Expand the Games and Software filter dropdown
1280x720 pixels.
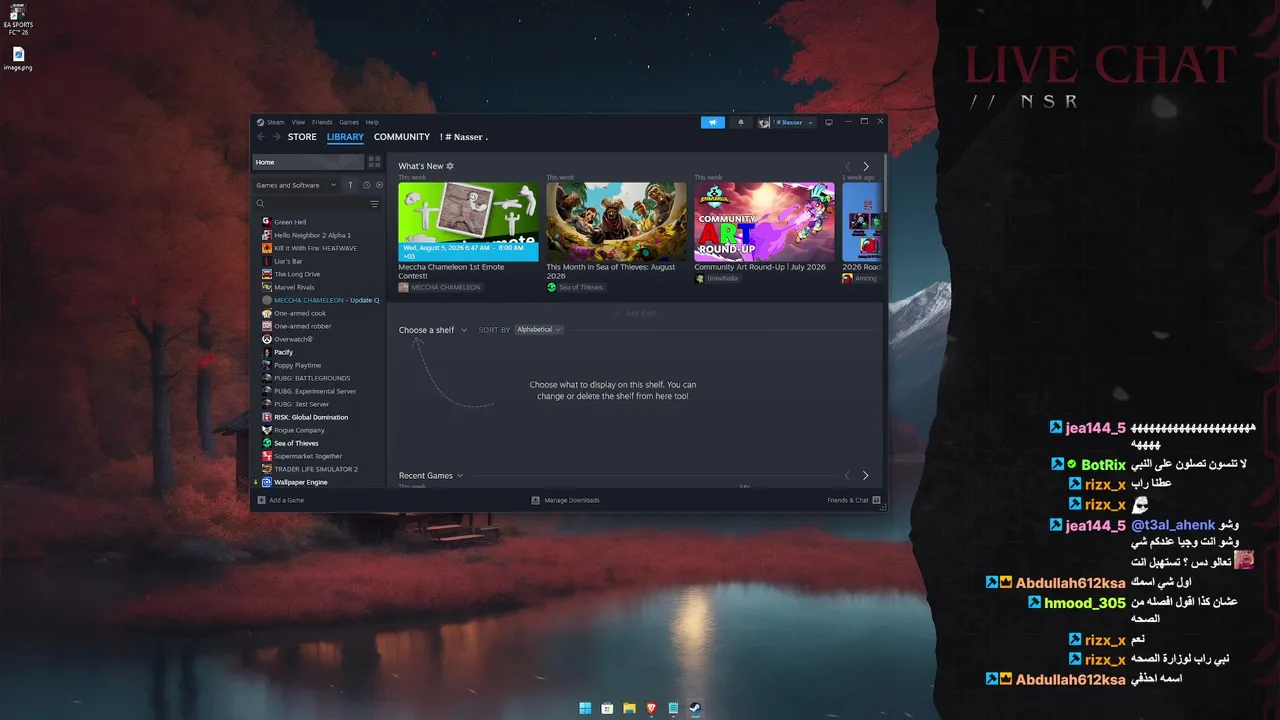pos(296,185)
